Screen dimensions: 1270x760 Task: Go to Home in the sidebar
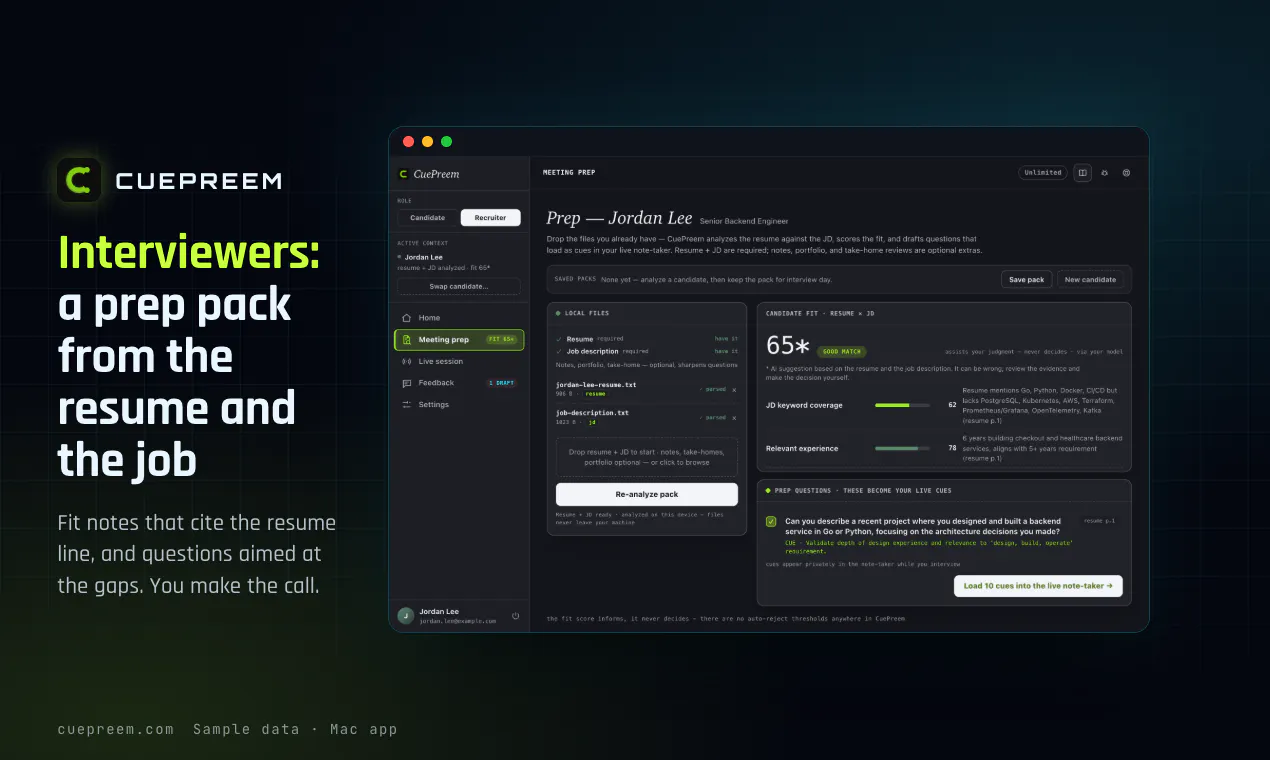(459, 318)
